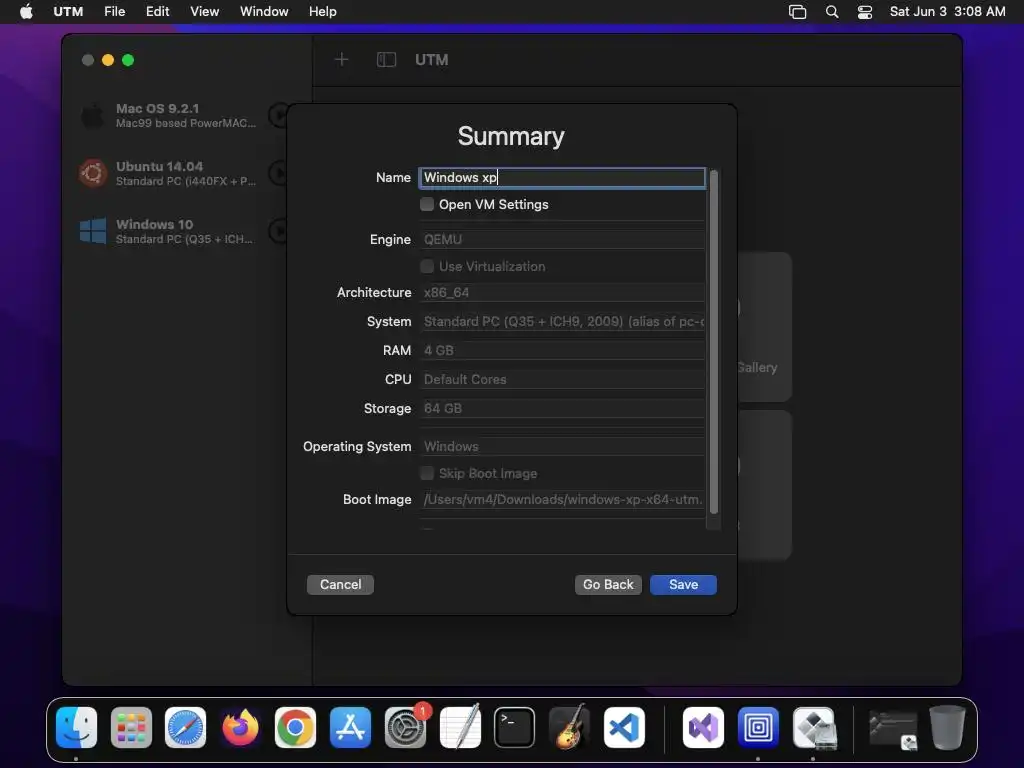Open the File menu
Image resolution: width=1024 pixels, height=768 pixels.
coord(114,11)
